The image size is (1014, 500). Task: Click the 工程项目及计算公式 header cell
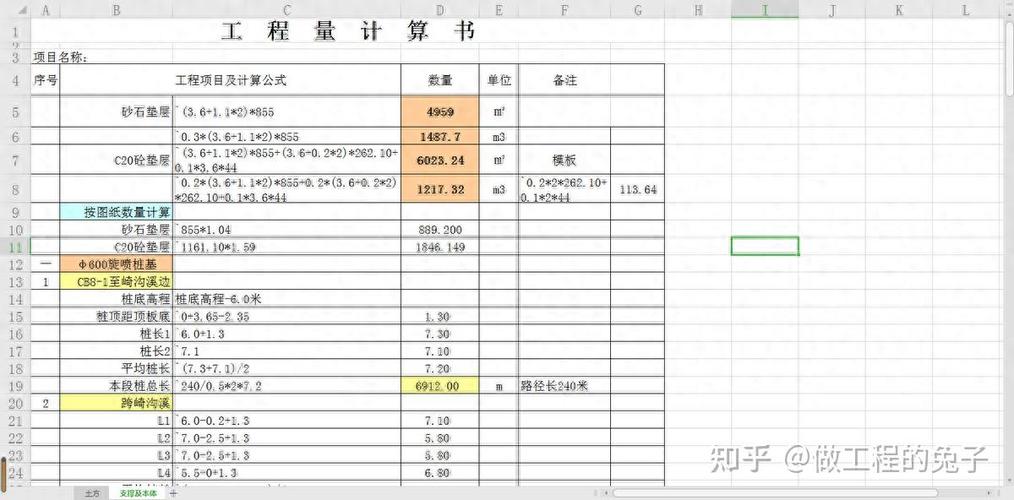click(230, 80)
